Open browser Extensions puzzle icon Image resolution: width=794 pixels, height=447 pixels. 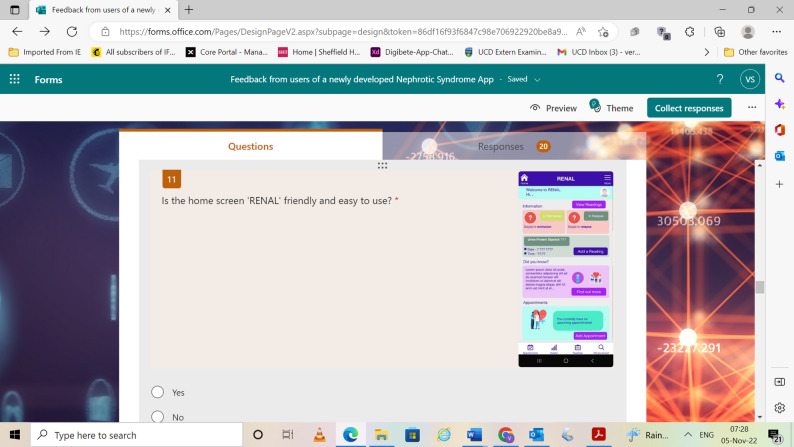pyautogui.click(x=689, y=31)
